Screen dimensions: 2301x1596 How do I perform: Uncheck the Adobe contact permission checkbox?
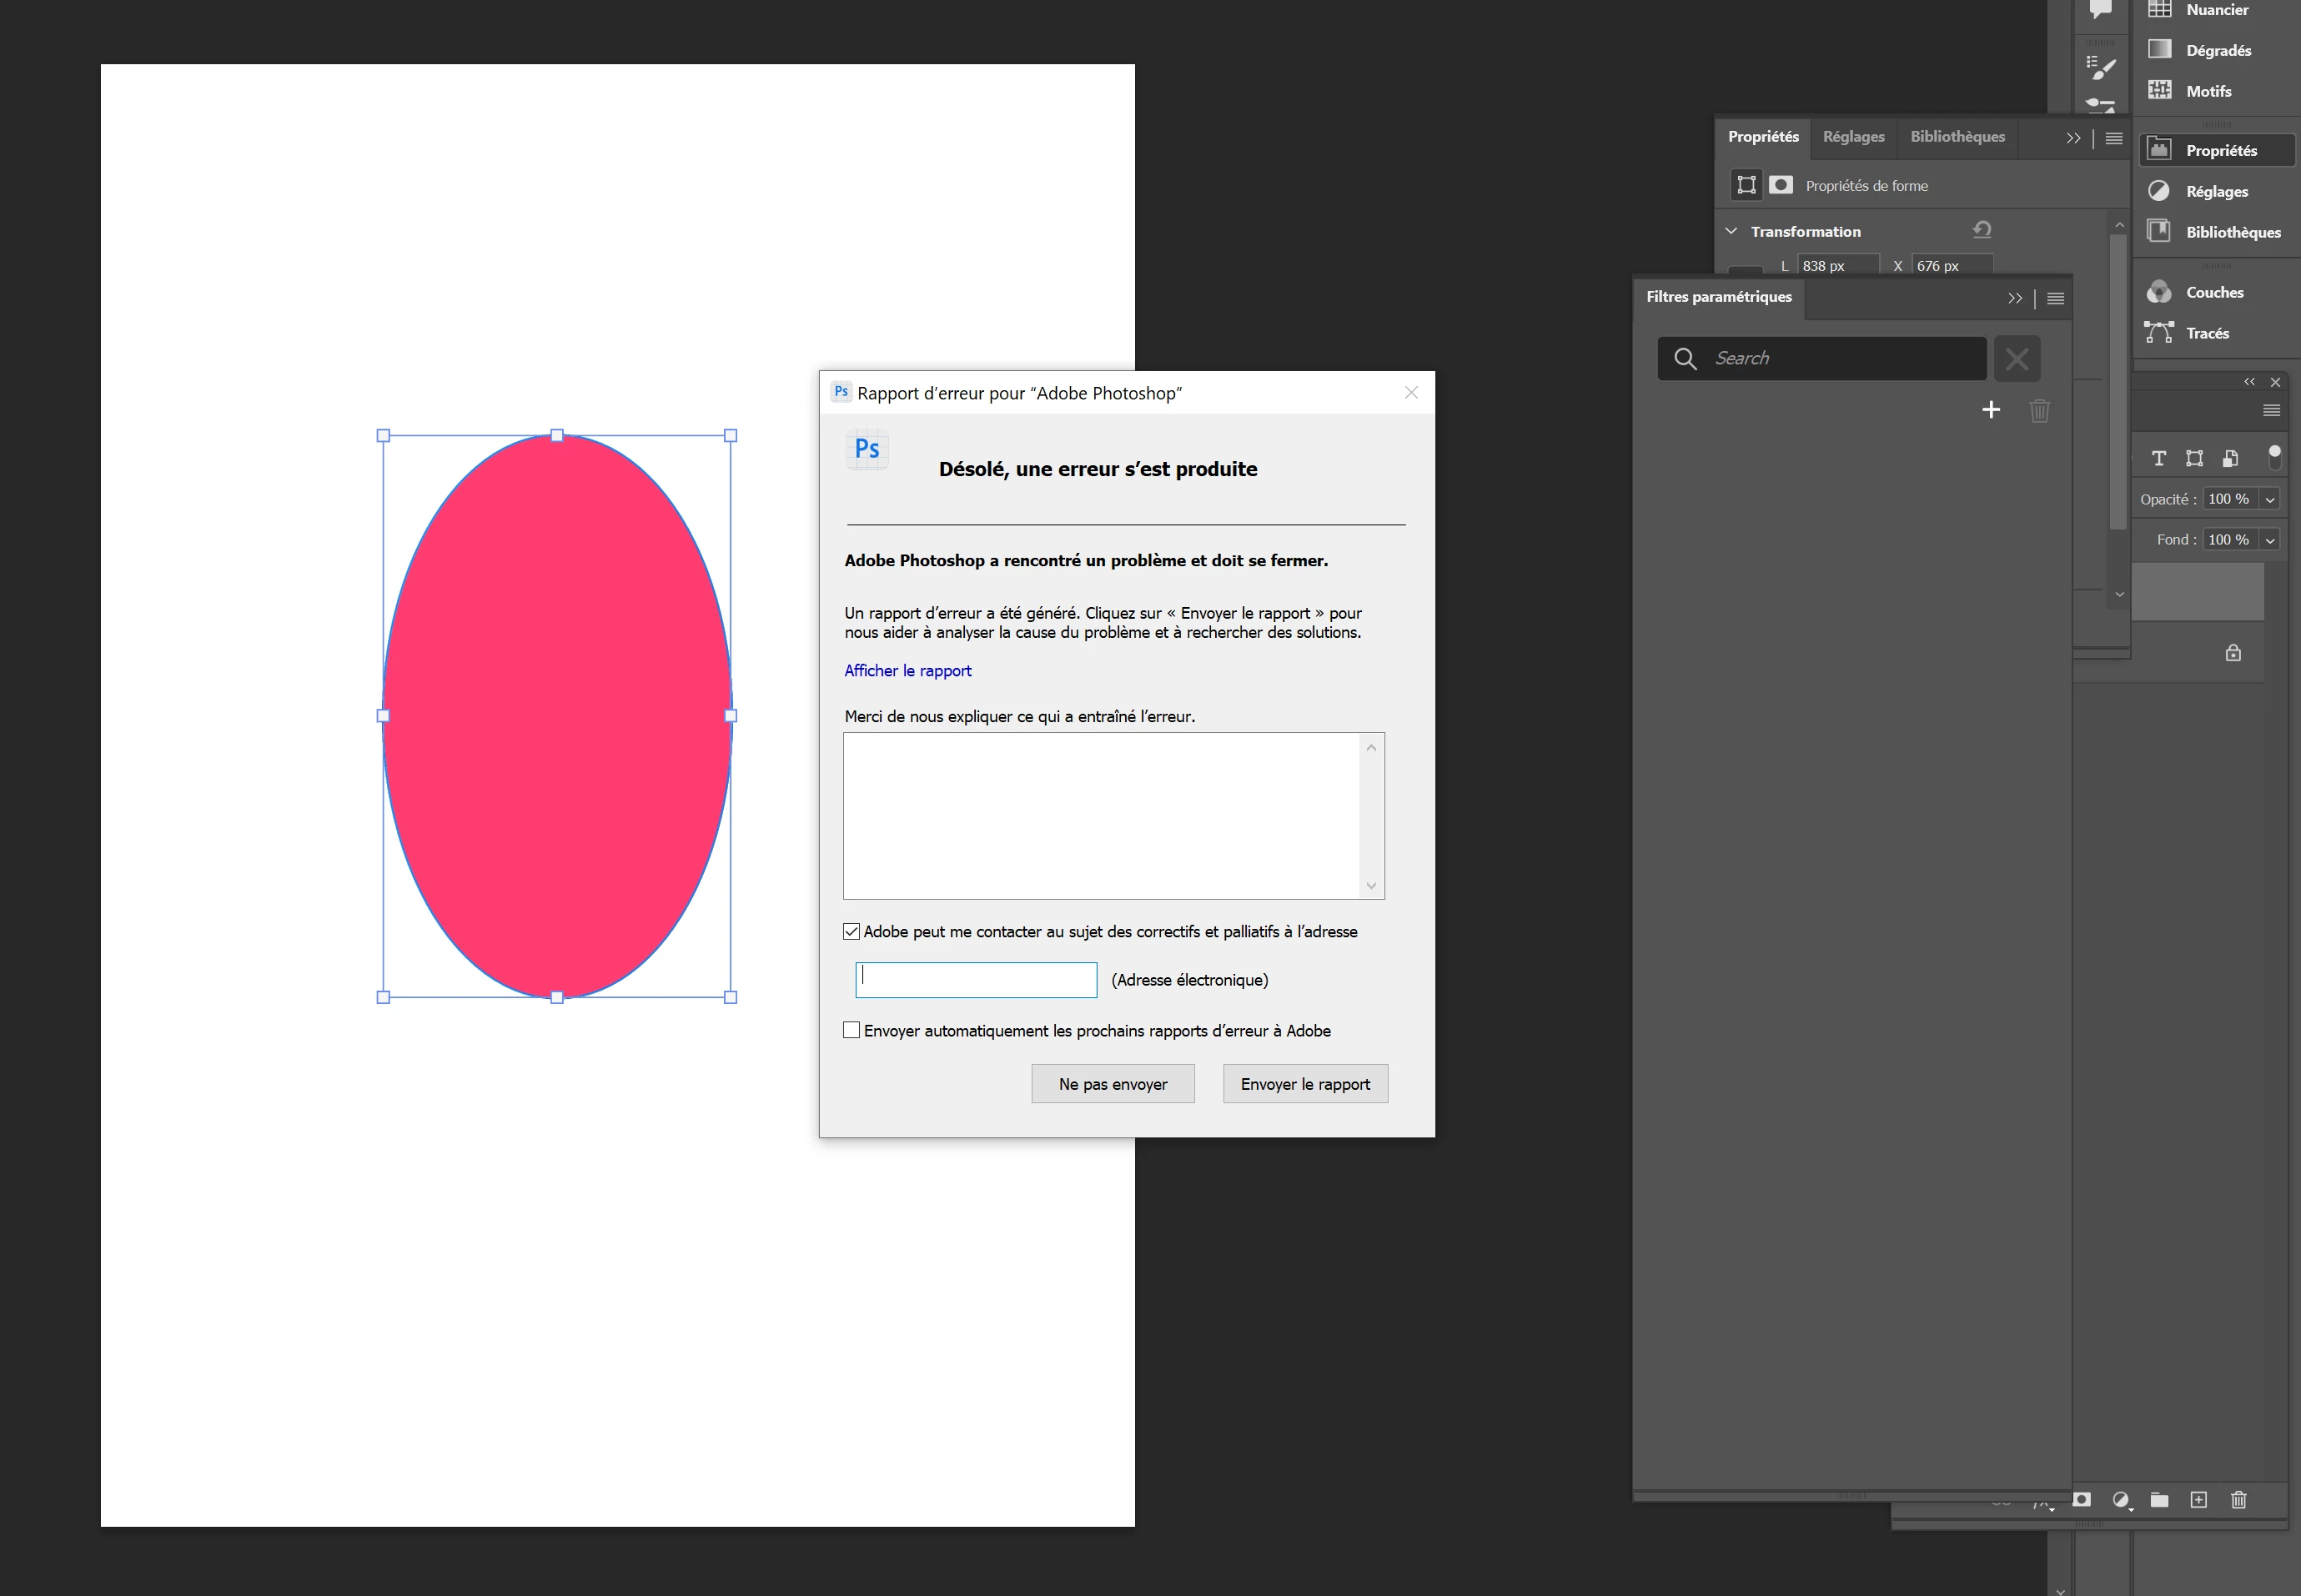coord(852,931)
